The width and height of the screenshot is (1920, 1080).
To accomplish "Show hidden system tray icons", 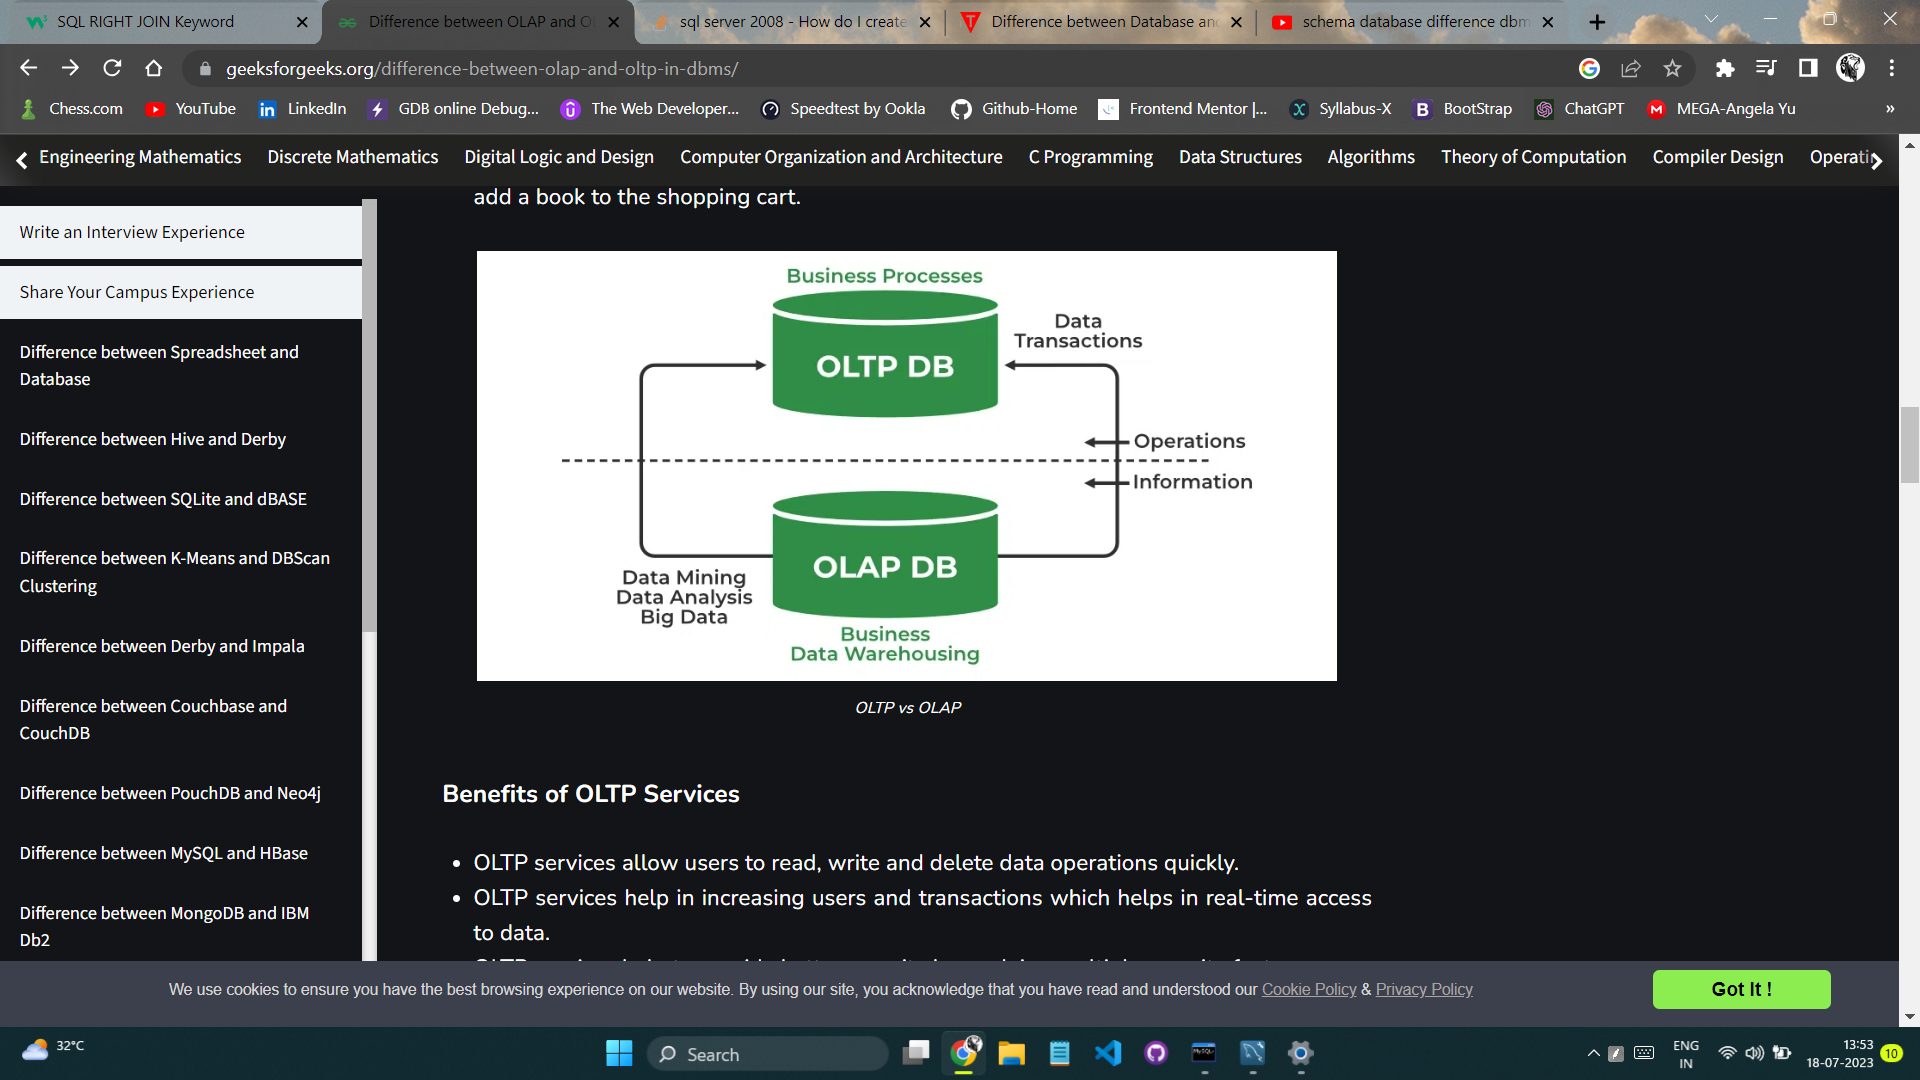I will point(1593,1053).
